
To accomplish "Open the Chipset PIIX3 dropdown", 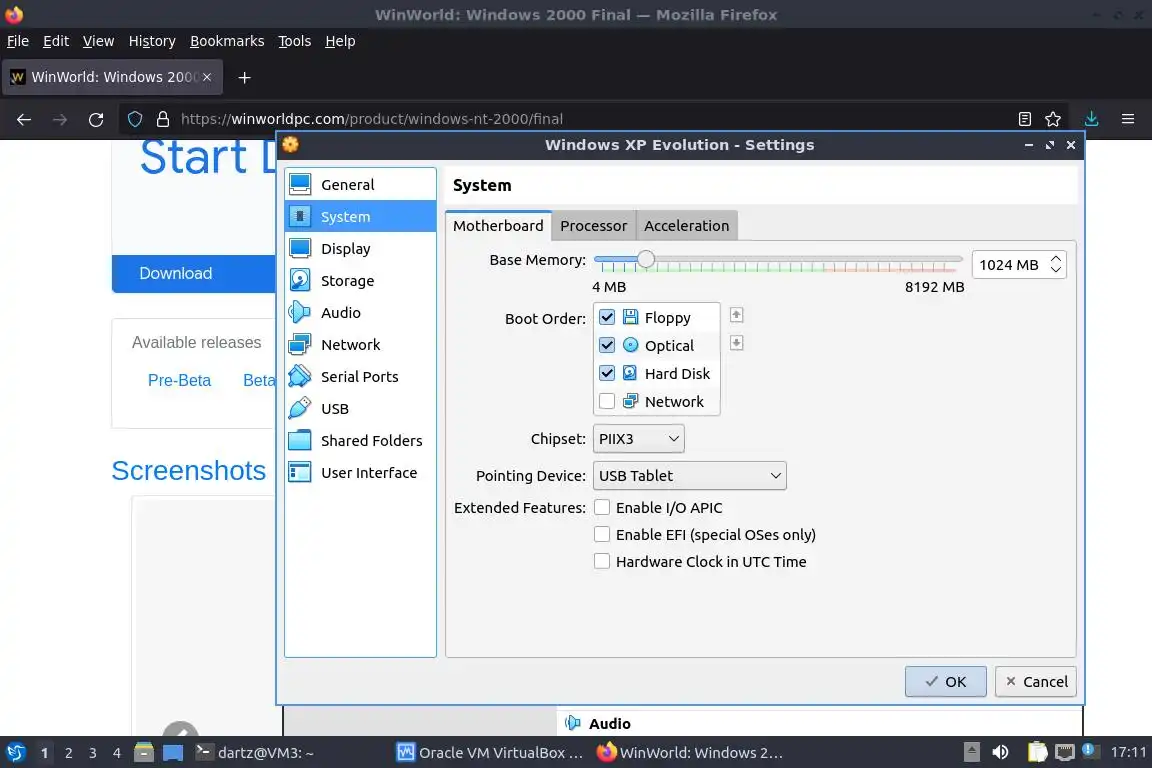I will click(x=638, y=439).
